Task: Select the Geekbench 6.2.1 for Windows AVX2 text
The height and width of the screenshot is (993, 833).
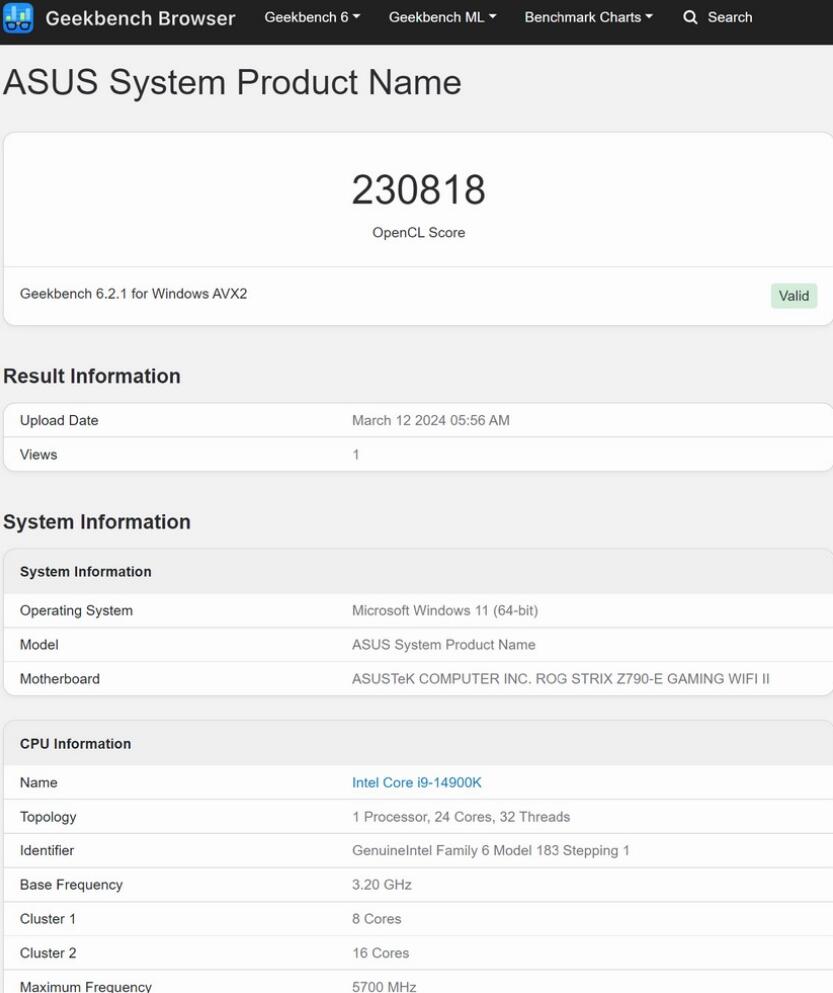Action: click(133, 294)
